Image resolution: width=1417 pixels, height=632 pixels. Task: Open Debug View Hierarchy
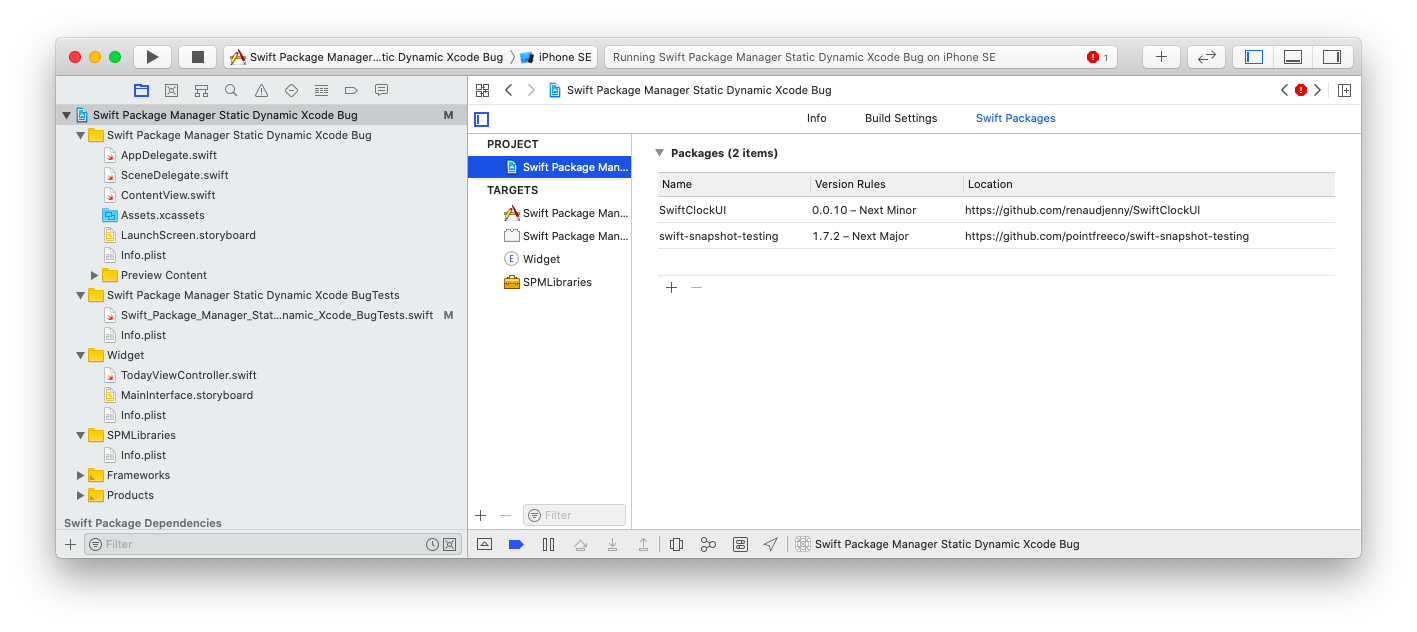pos(676,544)
